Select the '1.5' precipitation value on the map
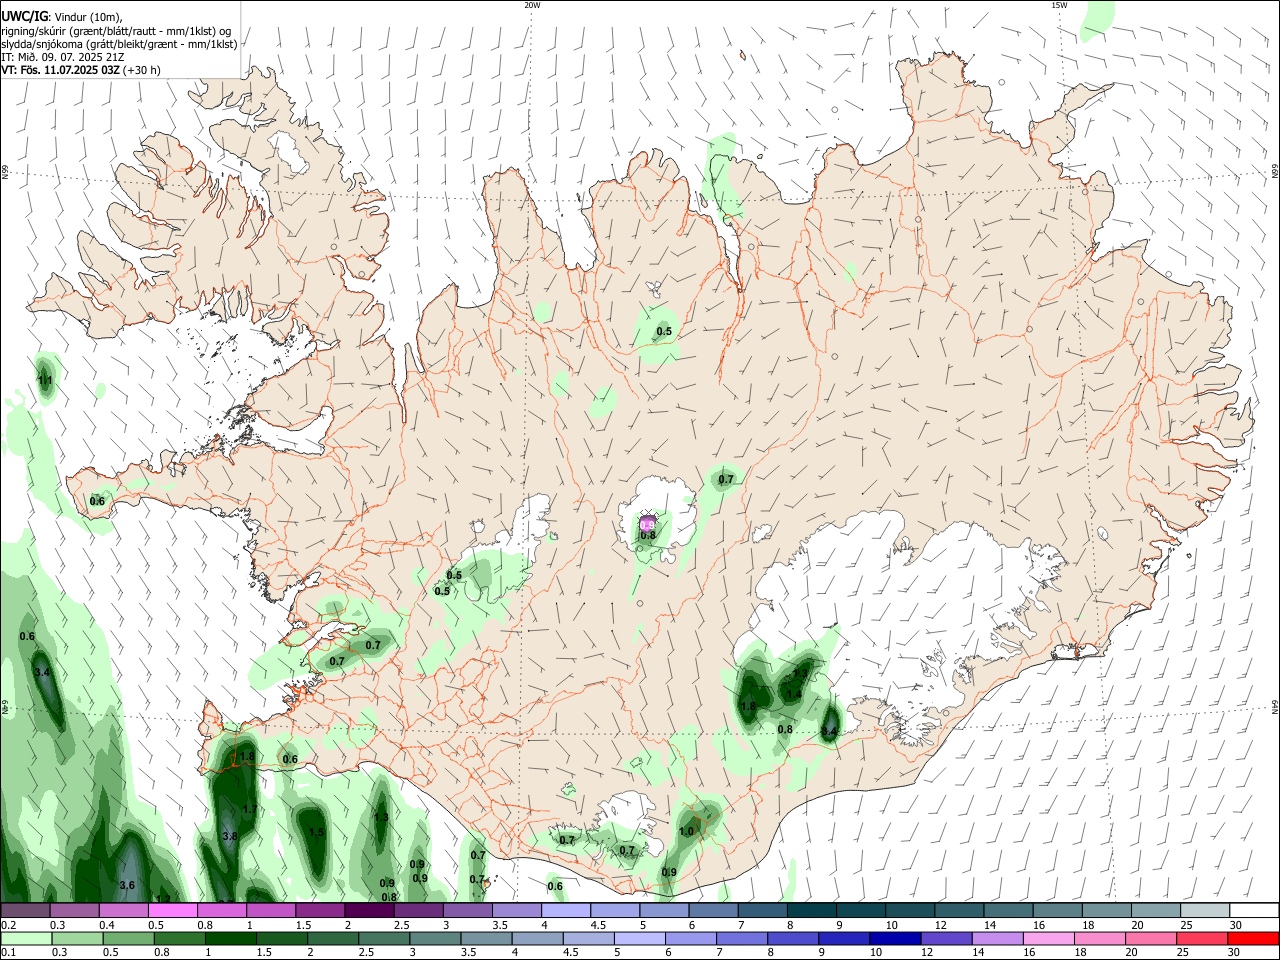The image size is (1280, 960). 316,832
